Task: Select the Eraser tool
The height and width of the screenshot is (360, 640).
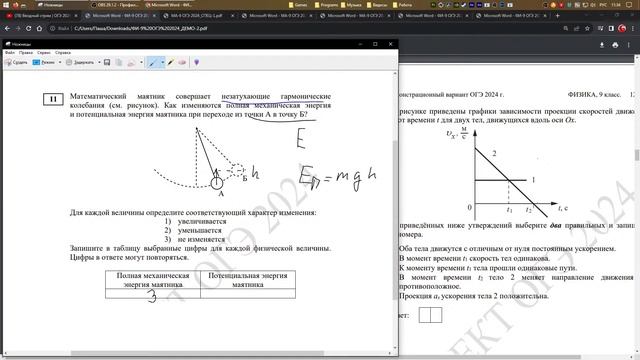Action: (182, 62)
